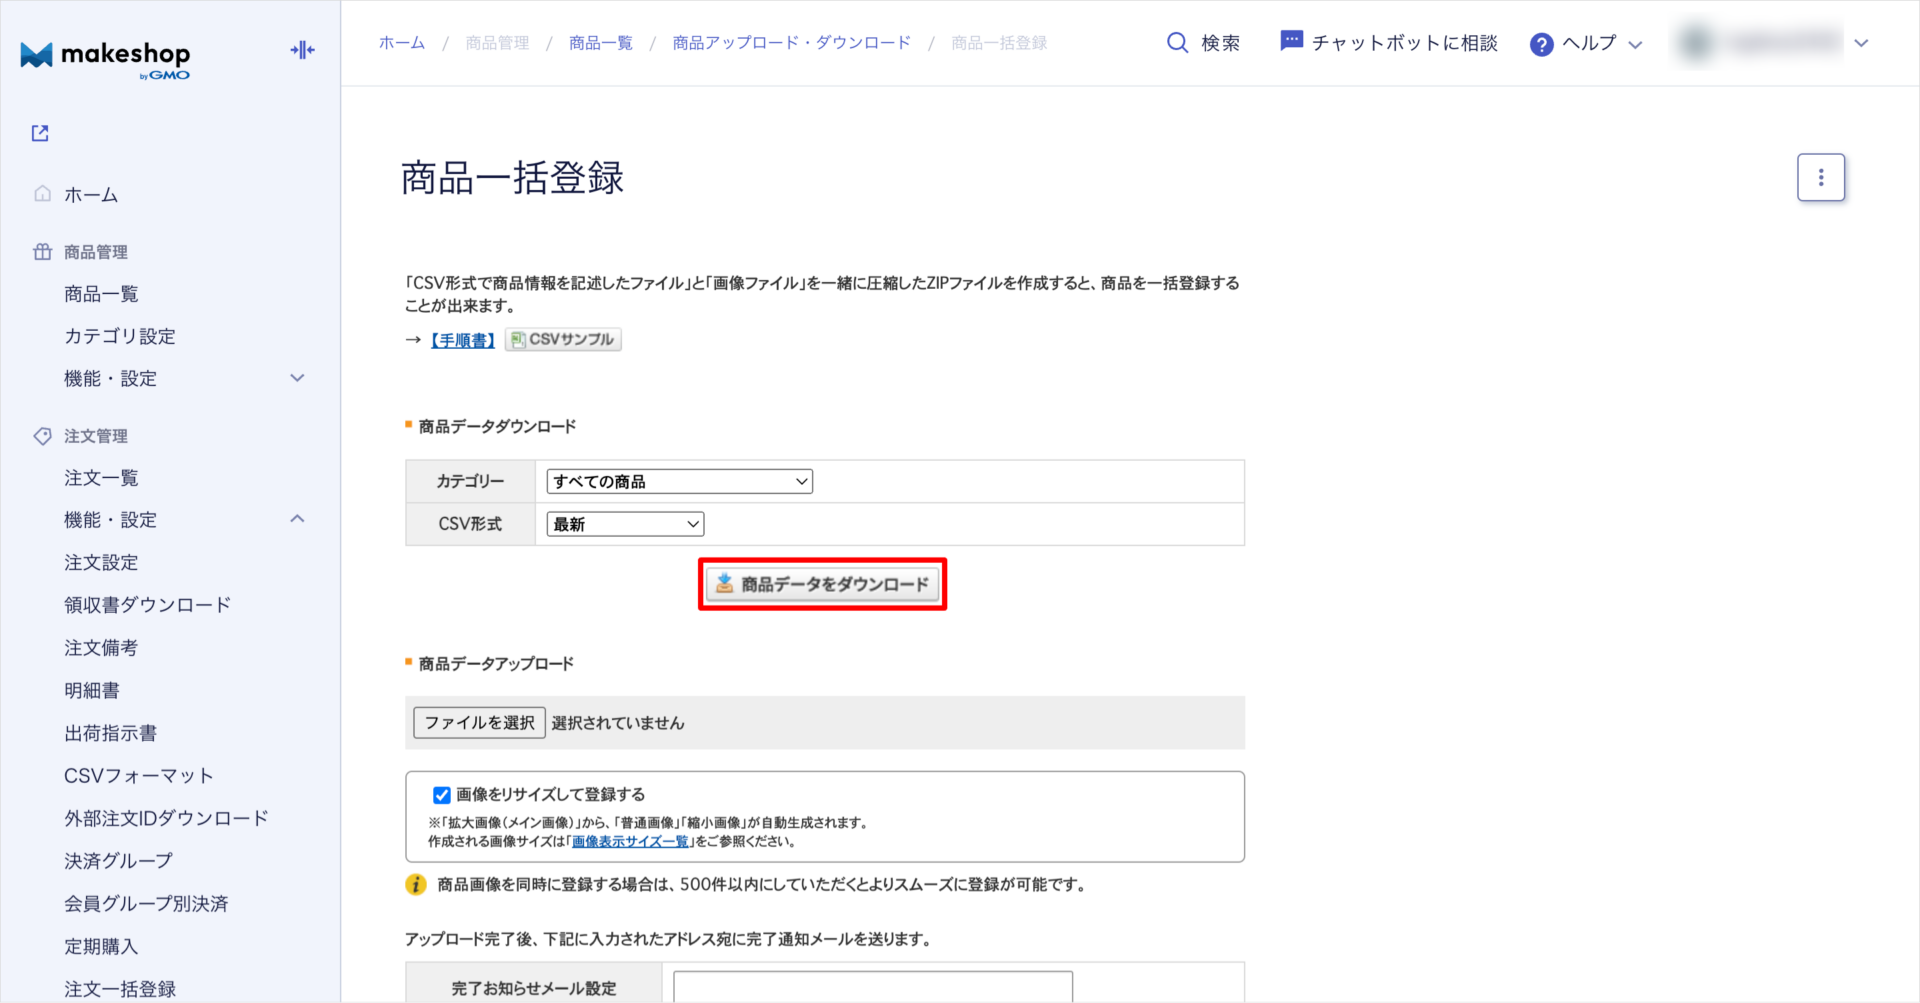Download the CSVサンプル file
This screenshot has width=1920, height=1003.
pyautogui.click(x=563, y=340)
